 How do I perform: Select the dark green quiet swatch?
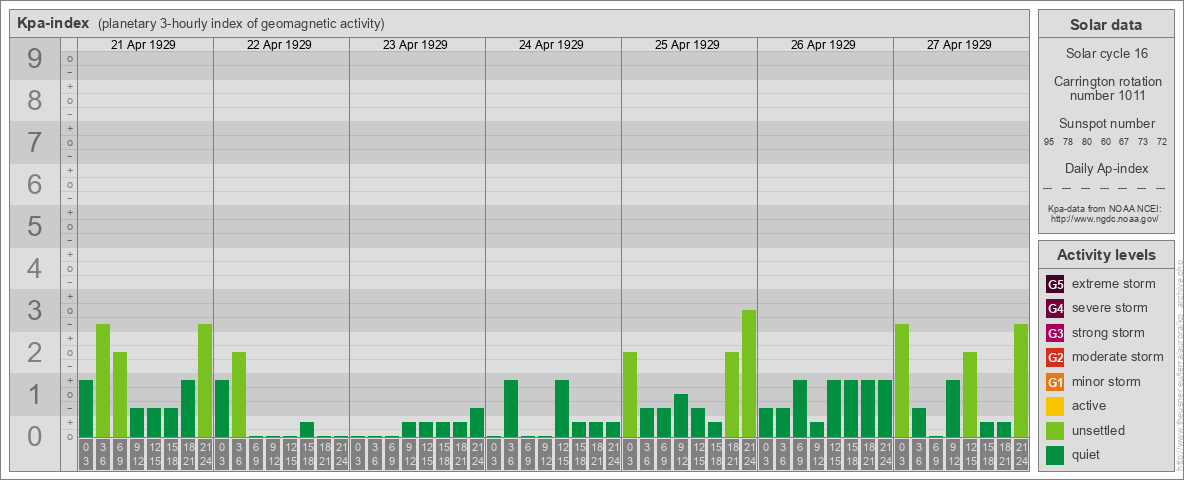click(1055, 455)
